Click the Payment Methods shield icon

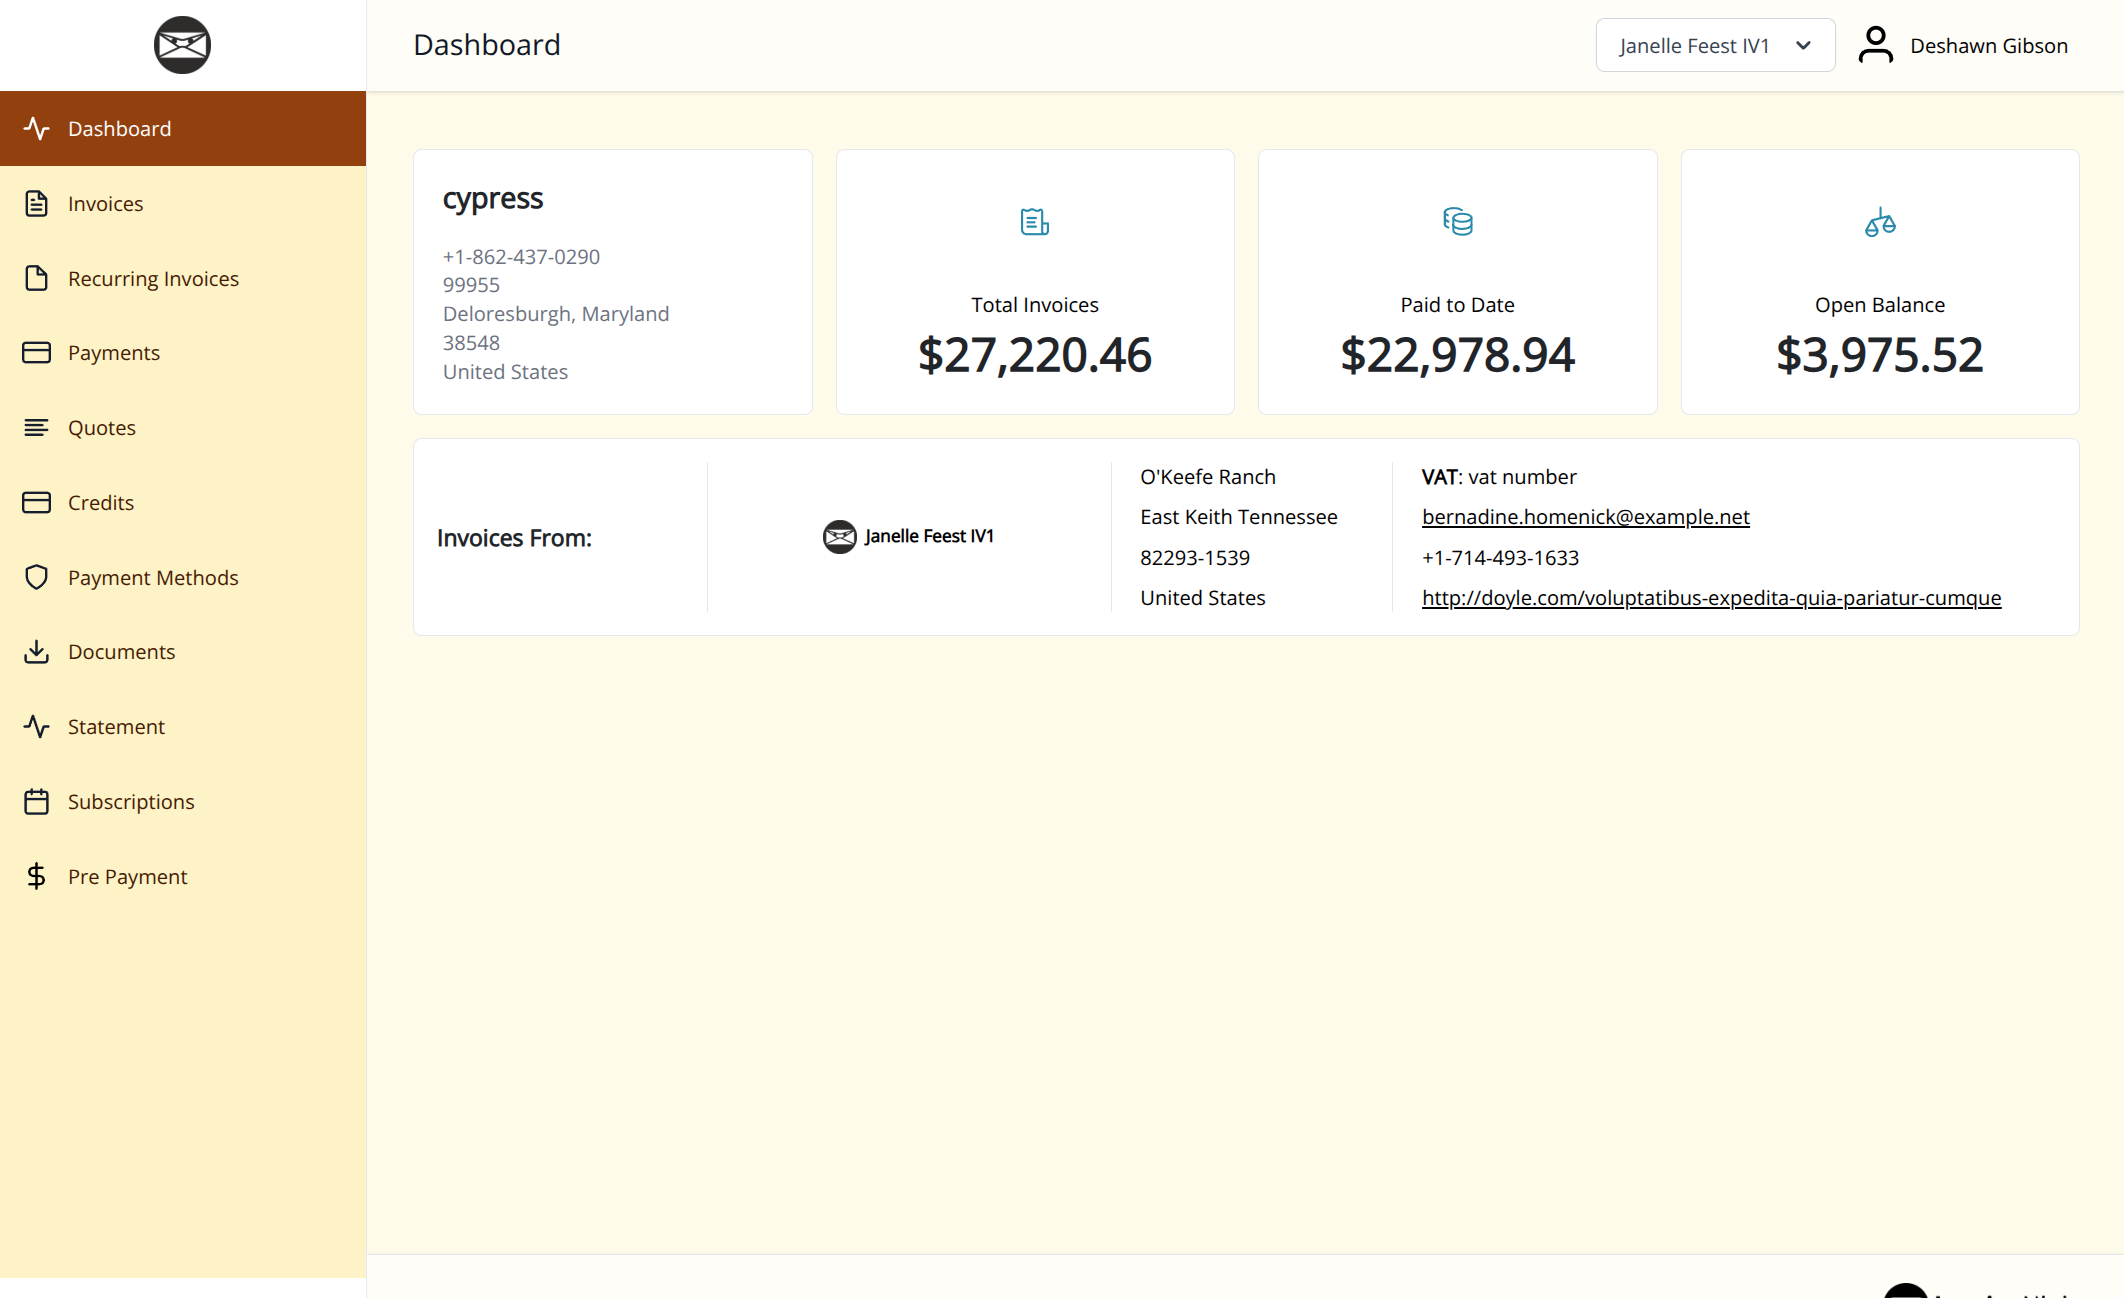coord(37,577)
